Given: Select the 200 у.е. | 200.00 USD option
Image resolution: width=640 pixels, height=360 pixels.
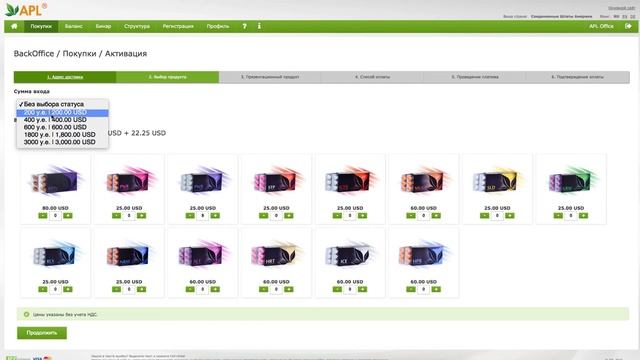Looking at the screenshot, I should [62, 112].
